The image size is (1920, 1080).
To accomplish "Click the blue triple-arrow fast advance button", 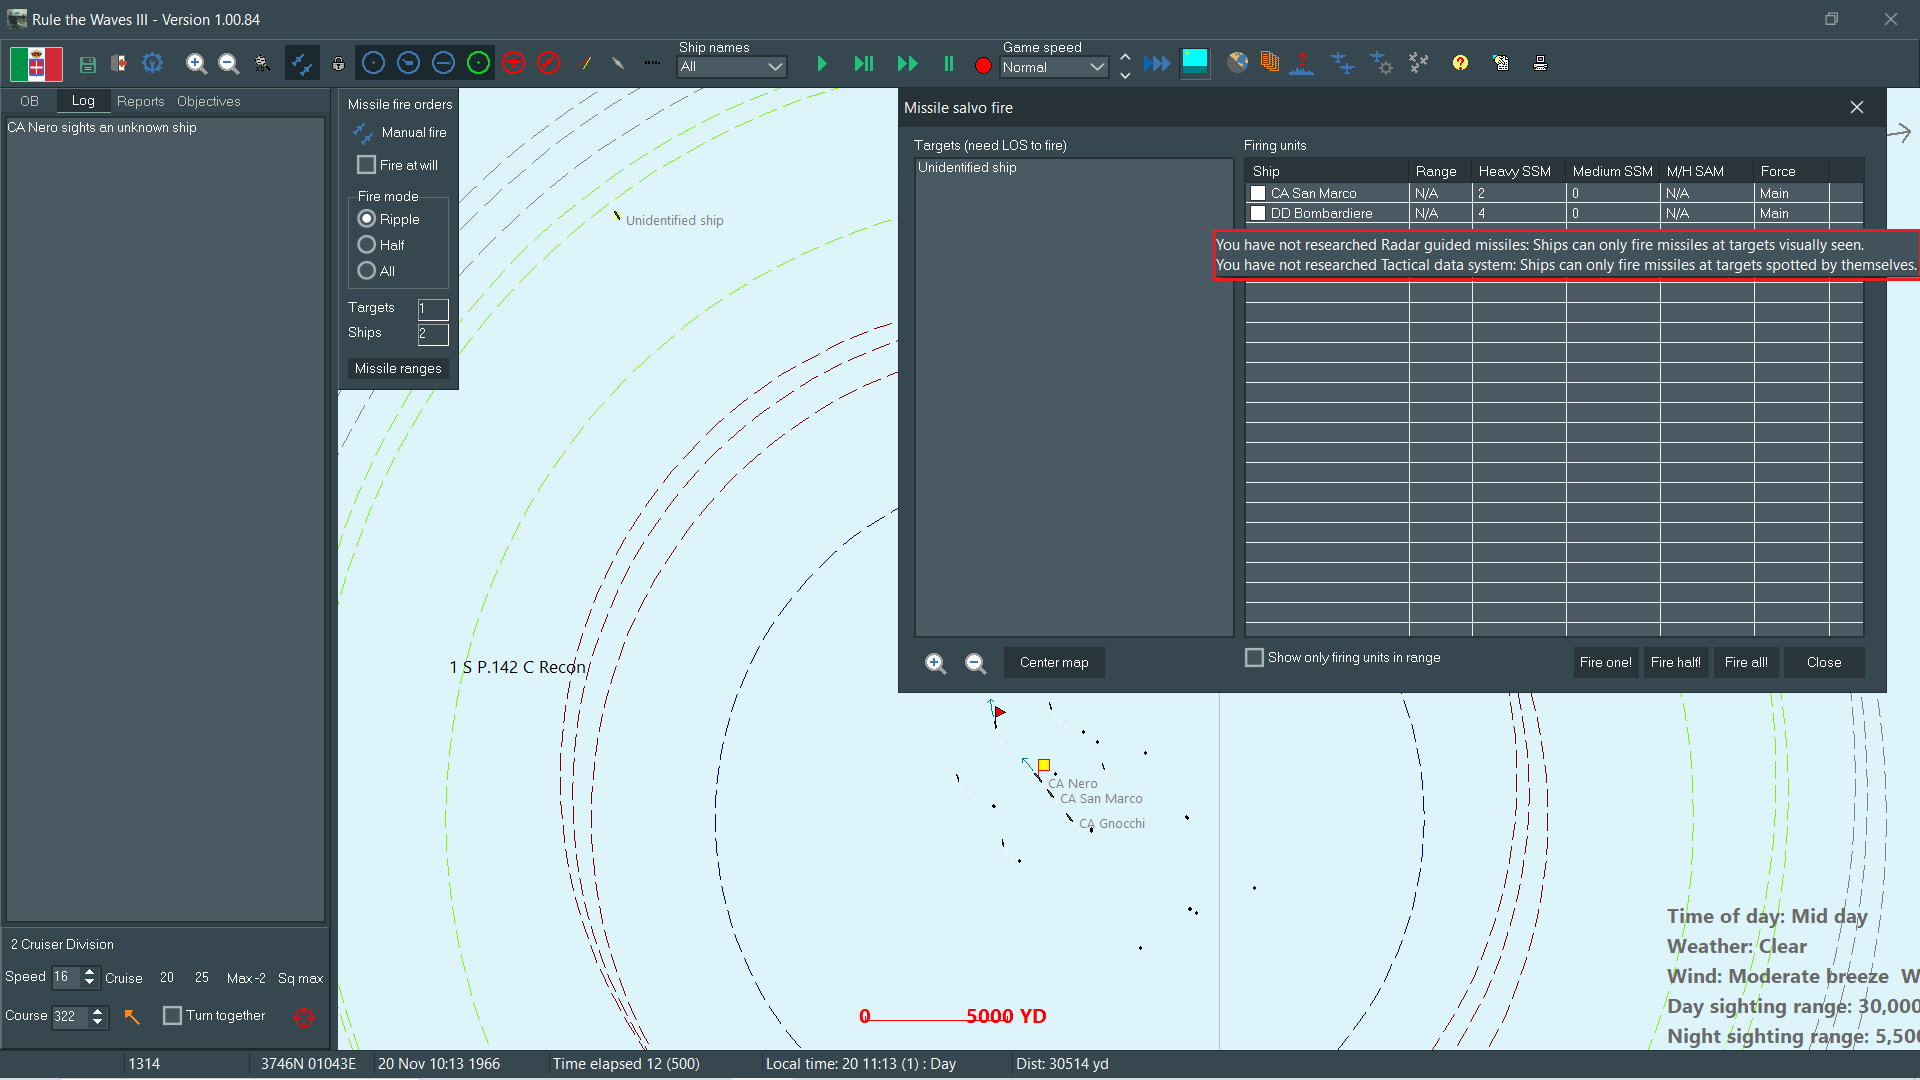I will [1157, 64].
